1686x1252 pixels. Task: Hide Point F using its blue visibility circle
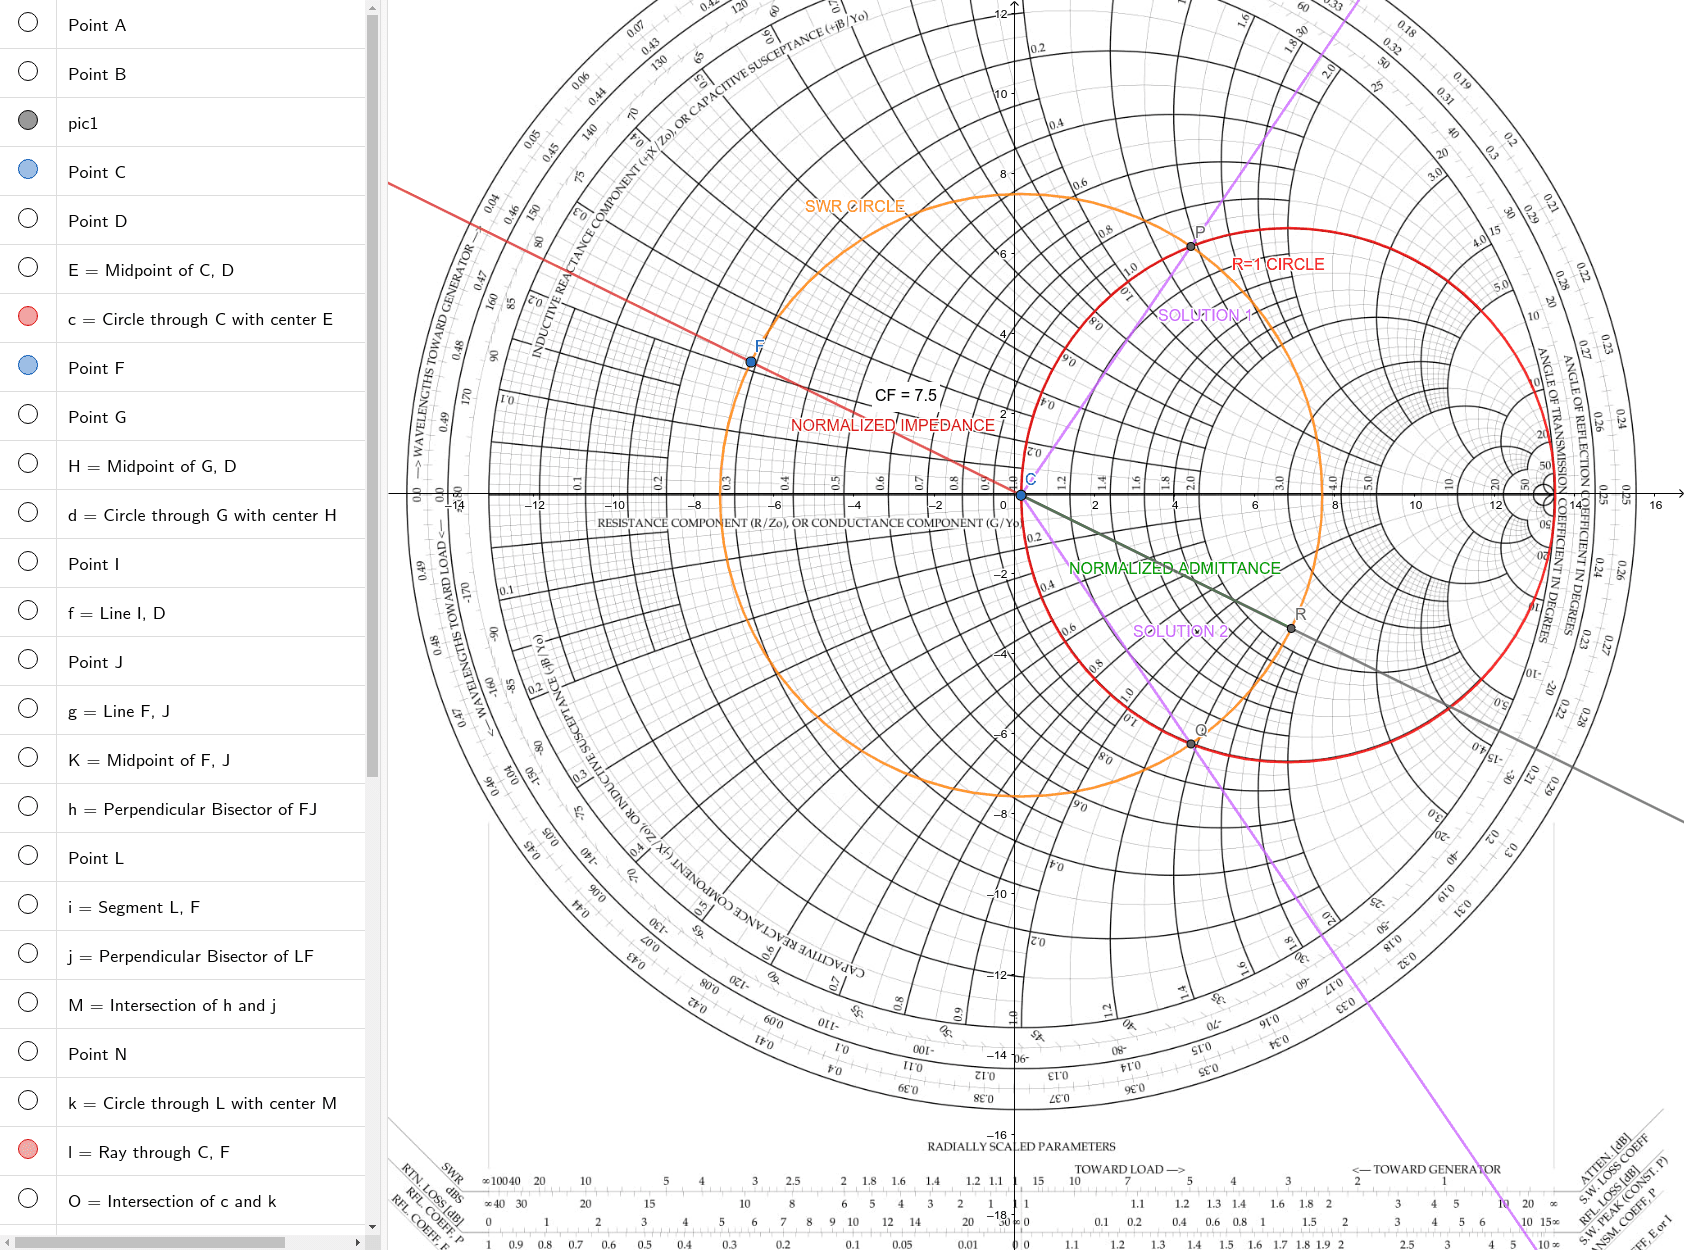point(28,365)
